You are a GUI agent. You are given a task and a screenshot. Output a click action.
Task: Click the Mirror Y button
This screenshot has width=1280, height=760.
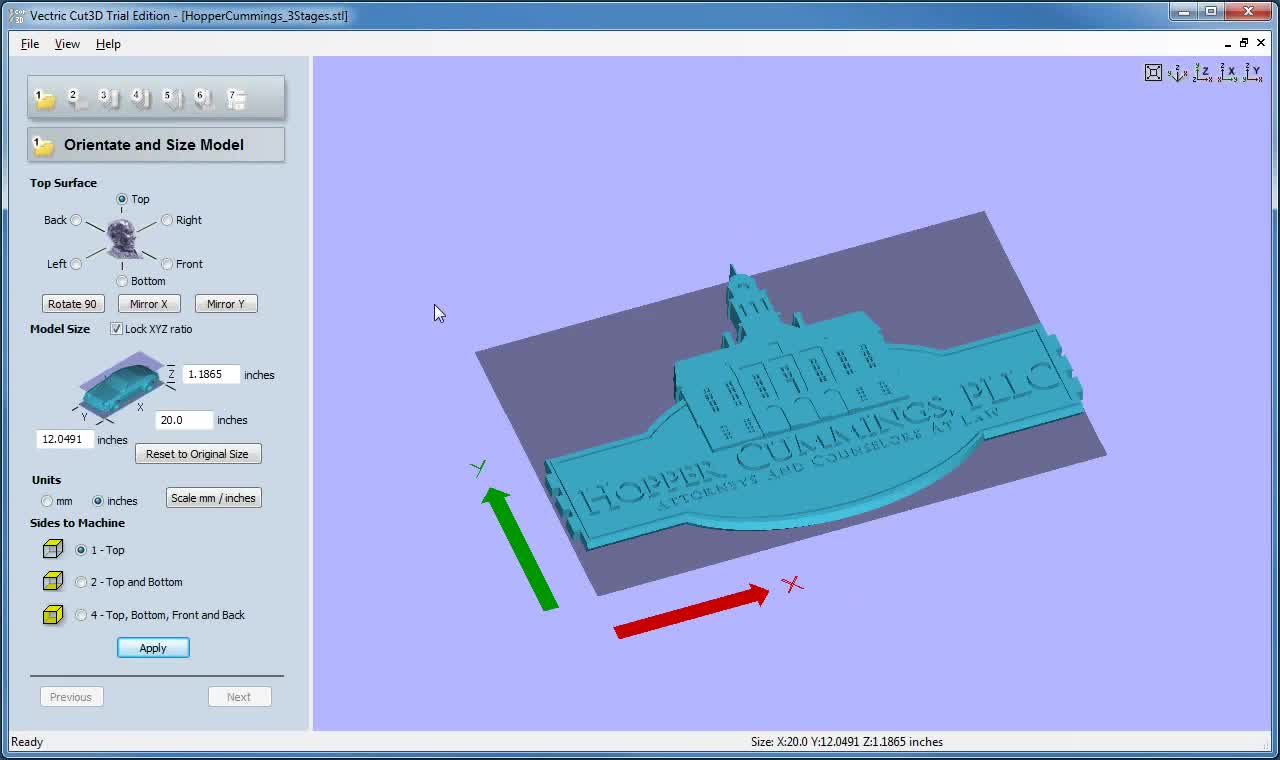click(226, 304)
